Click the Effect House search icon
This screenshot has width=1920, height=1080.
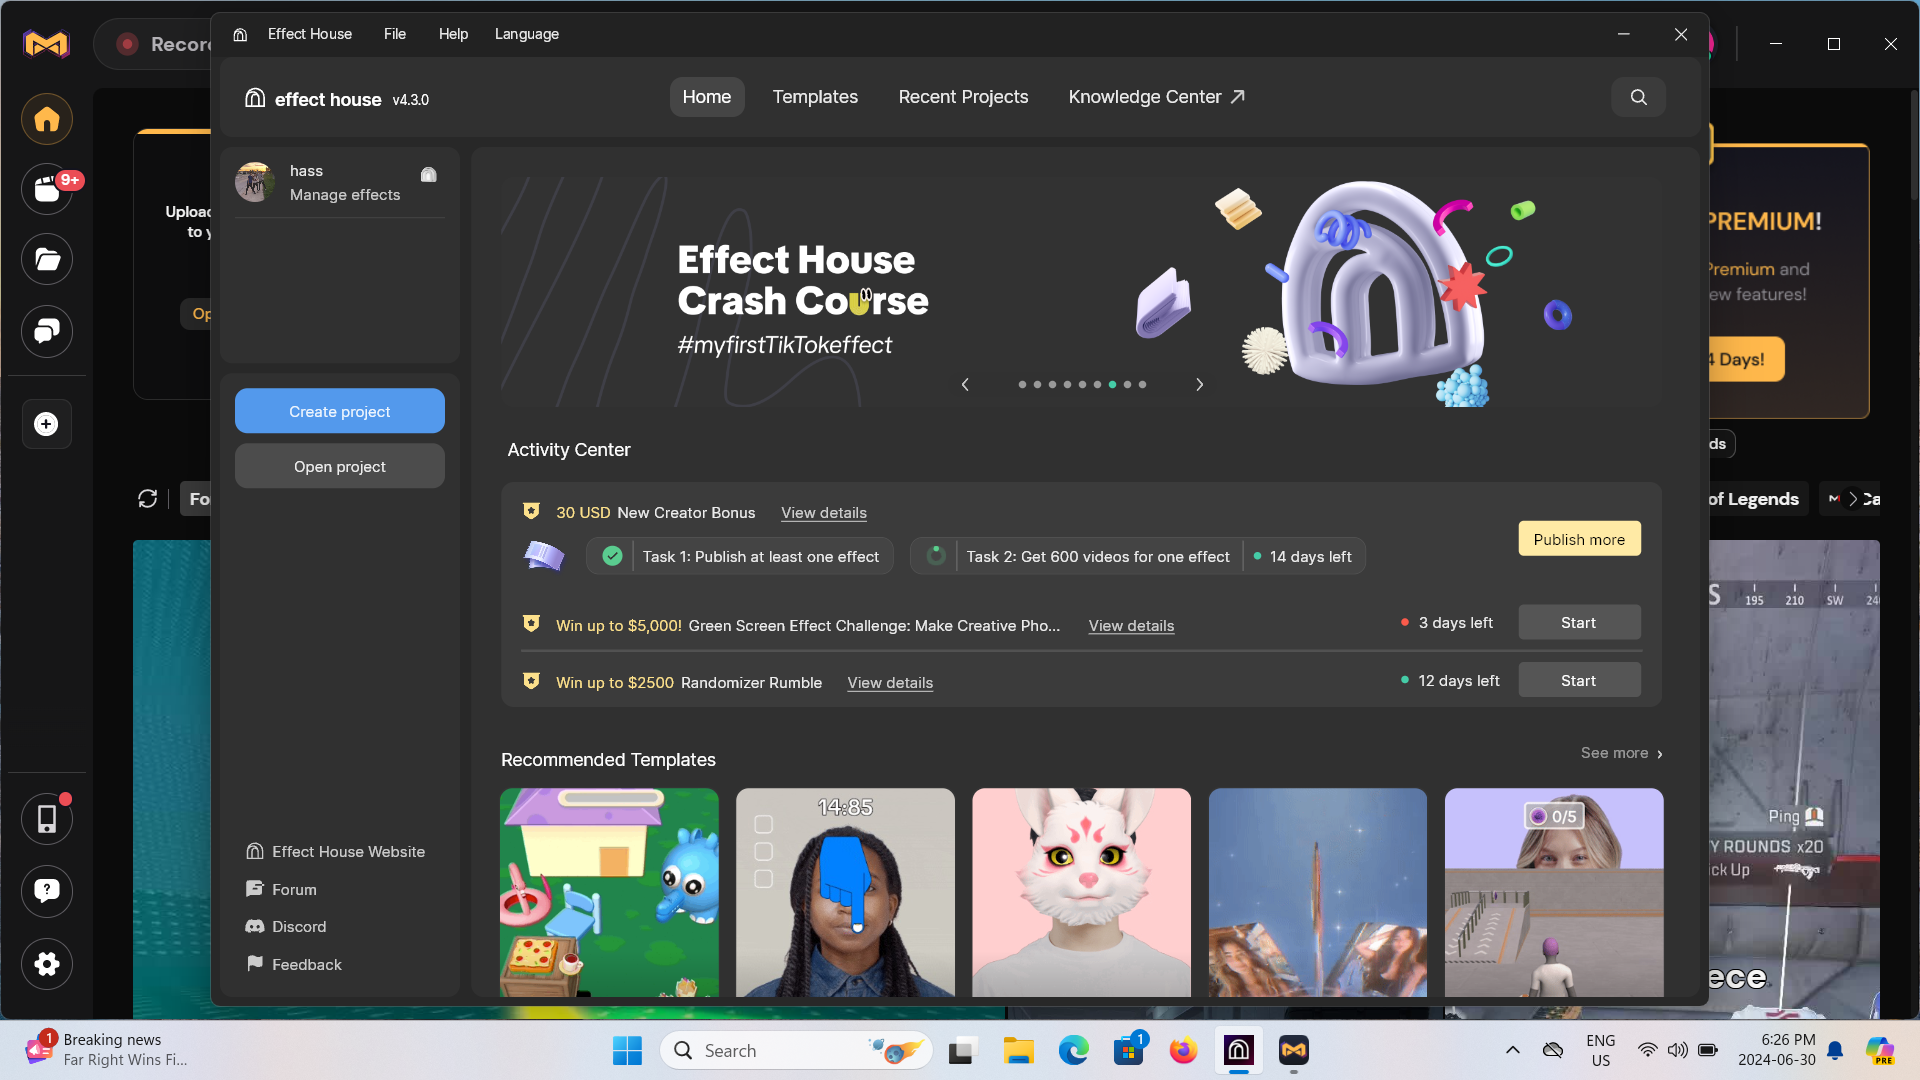click(1638, 97)
